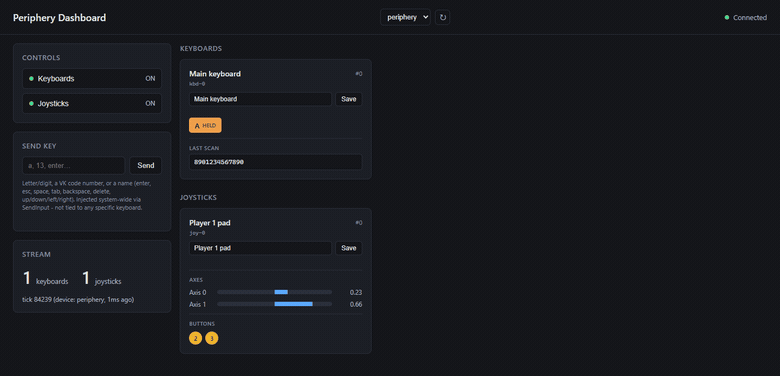Toggle the Keyboards control switch
The height and width of the screenshot is (376, 780).
92,79
